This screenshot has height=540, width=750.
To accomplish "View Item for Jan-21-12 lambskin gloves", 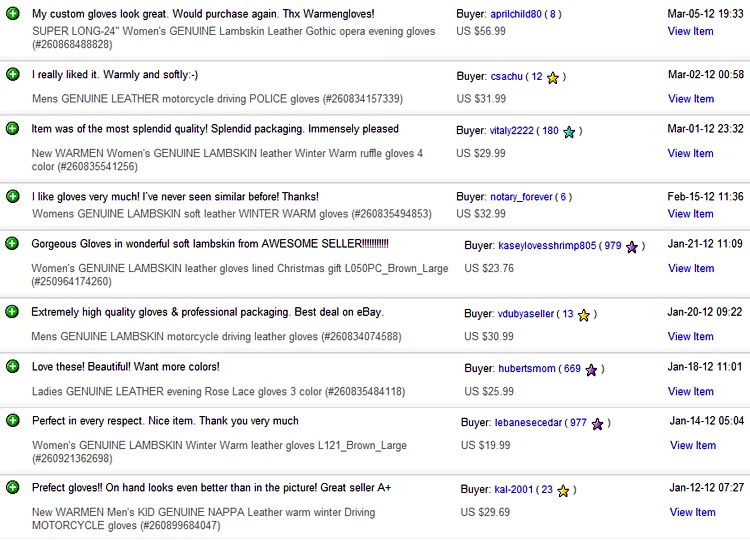I will (x=691, y=268).
